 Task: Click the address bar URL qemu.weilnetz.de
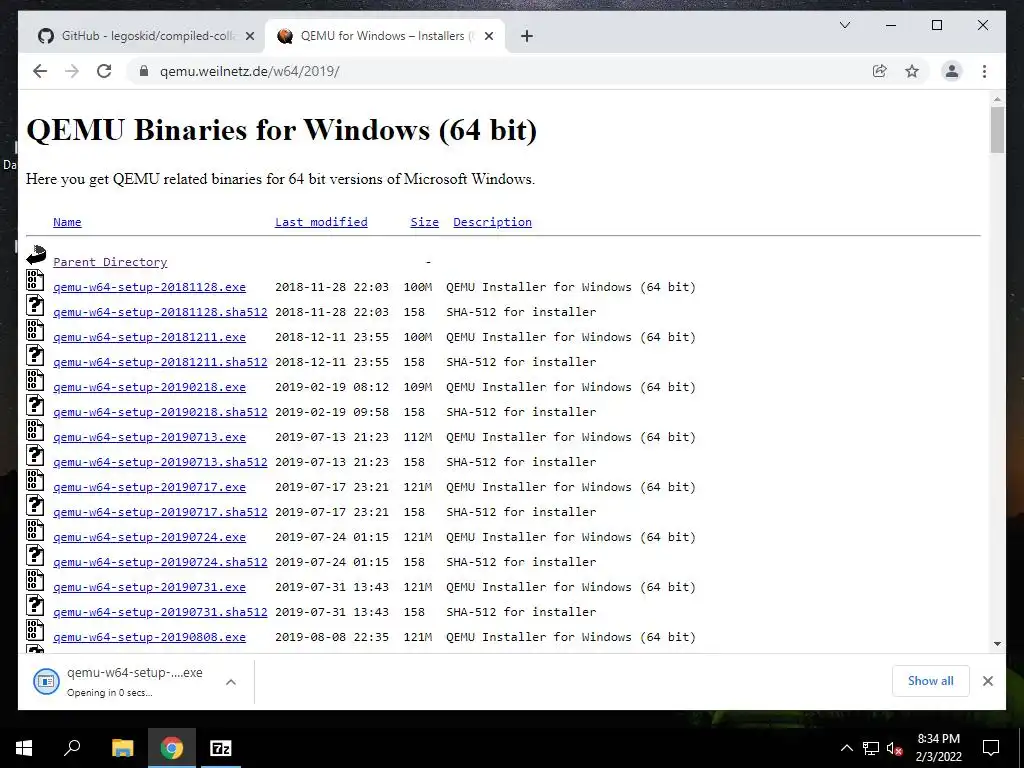click(x=249, y=71)
